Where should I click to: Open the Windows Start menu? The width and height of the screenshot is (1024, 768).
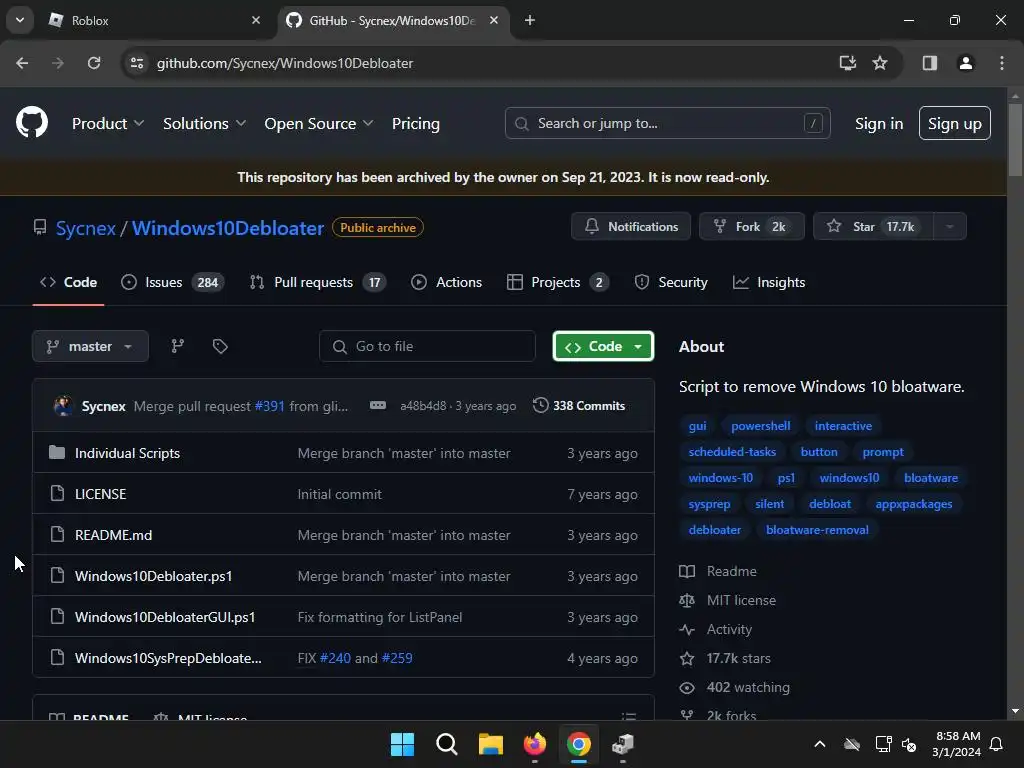pos(402,744)
